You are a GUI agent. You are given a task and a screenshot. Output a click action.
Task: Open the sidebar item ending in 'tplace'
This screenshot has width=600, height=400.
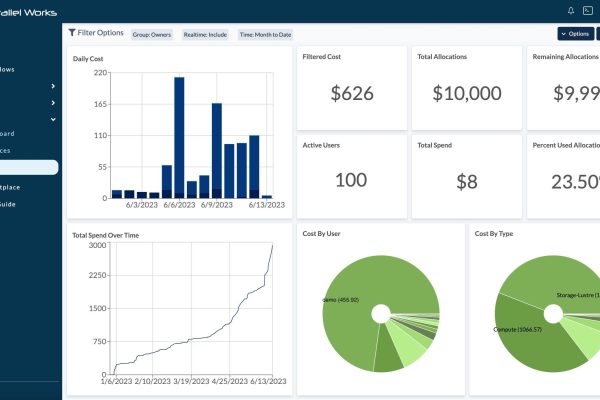(x=10, y=187)
